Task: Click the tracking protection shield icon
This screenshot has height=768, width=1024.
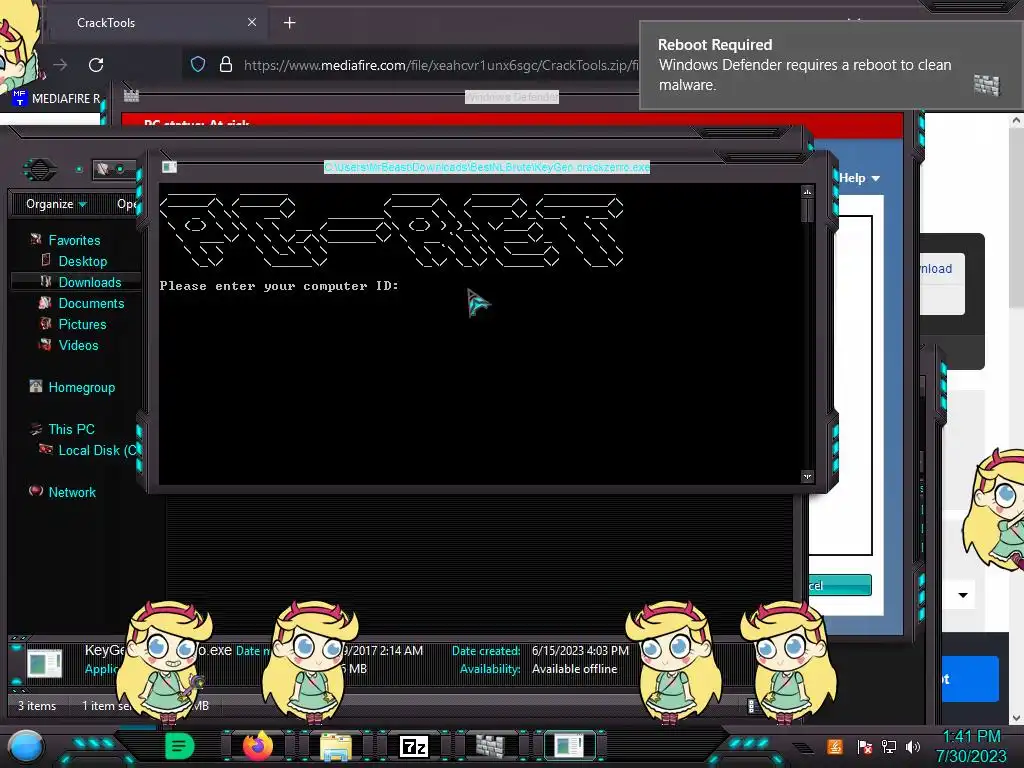Action: pyautogui.click(x=198, y=64)
